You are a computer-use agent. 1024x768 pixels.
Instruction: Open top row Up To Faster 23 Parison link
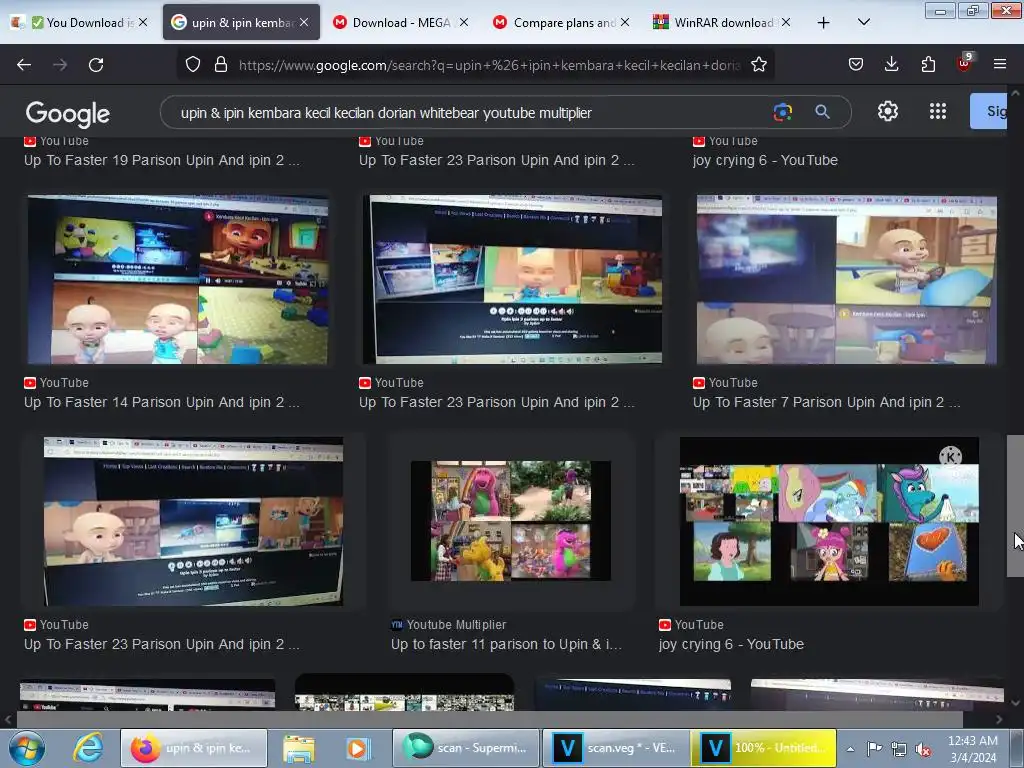(496, 160)
